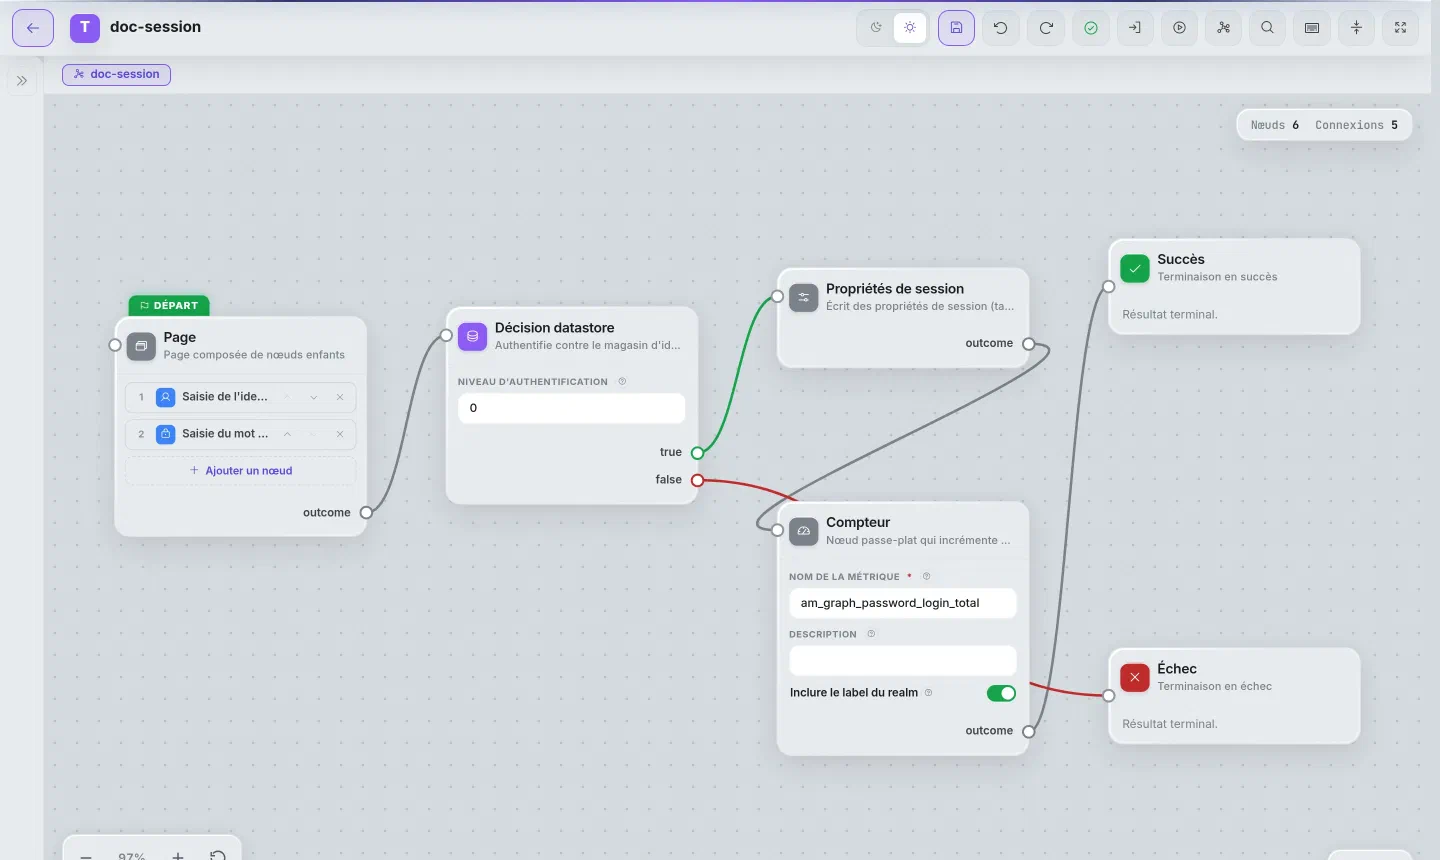Click help icon beside Inclure le label du realm
Viewport: 1440px width, 860px height.
click(x=929, y=692)
